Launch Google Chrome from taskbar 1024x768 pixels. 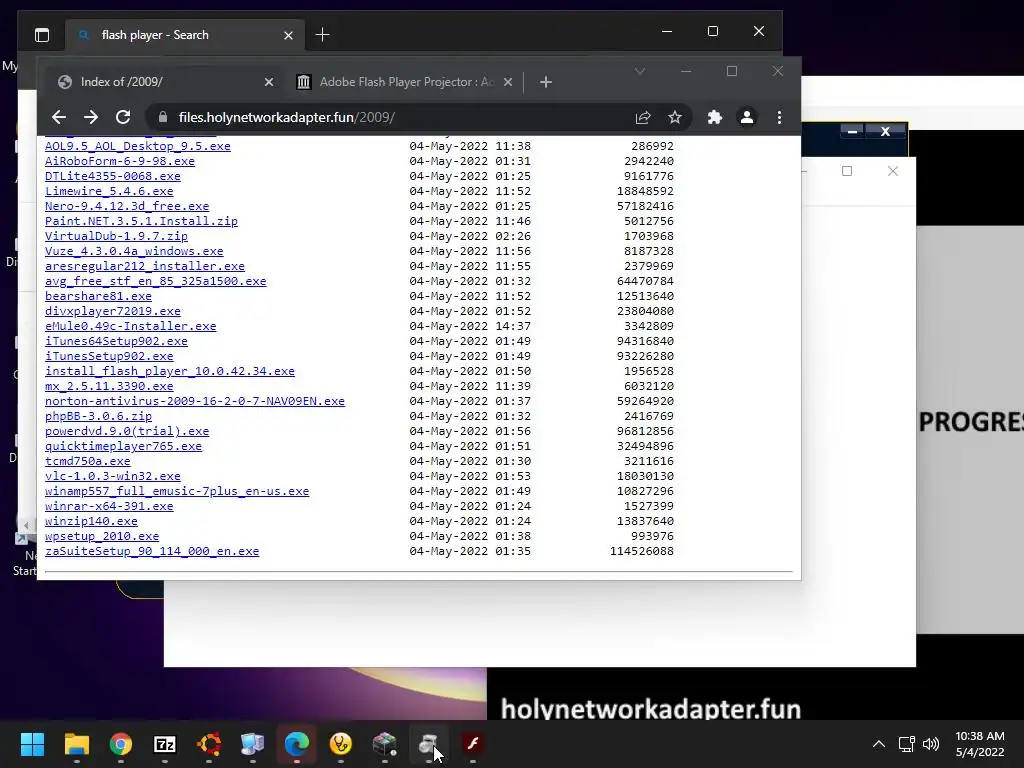121,744
